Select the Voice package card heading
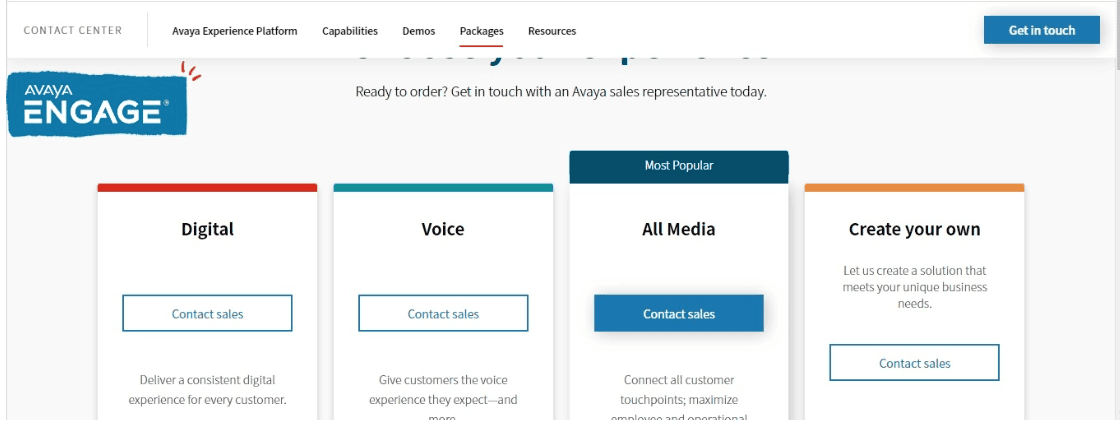Viewport: 1120px width, 432px height. click(443, 229)
